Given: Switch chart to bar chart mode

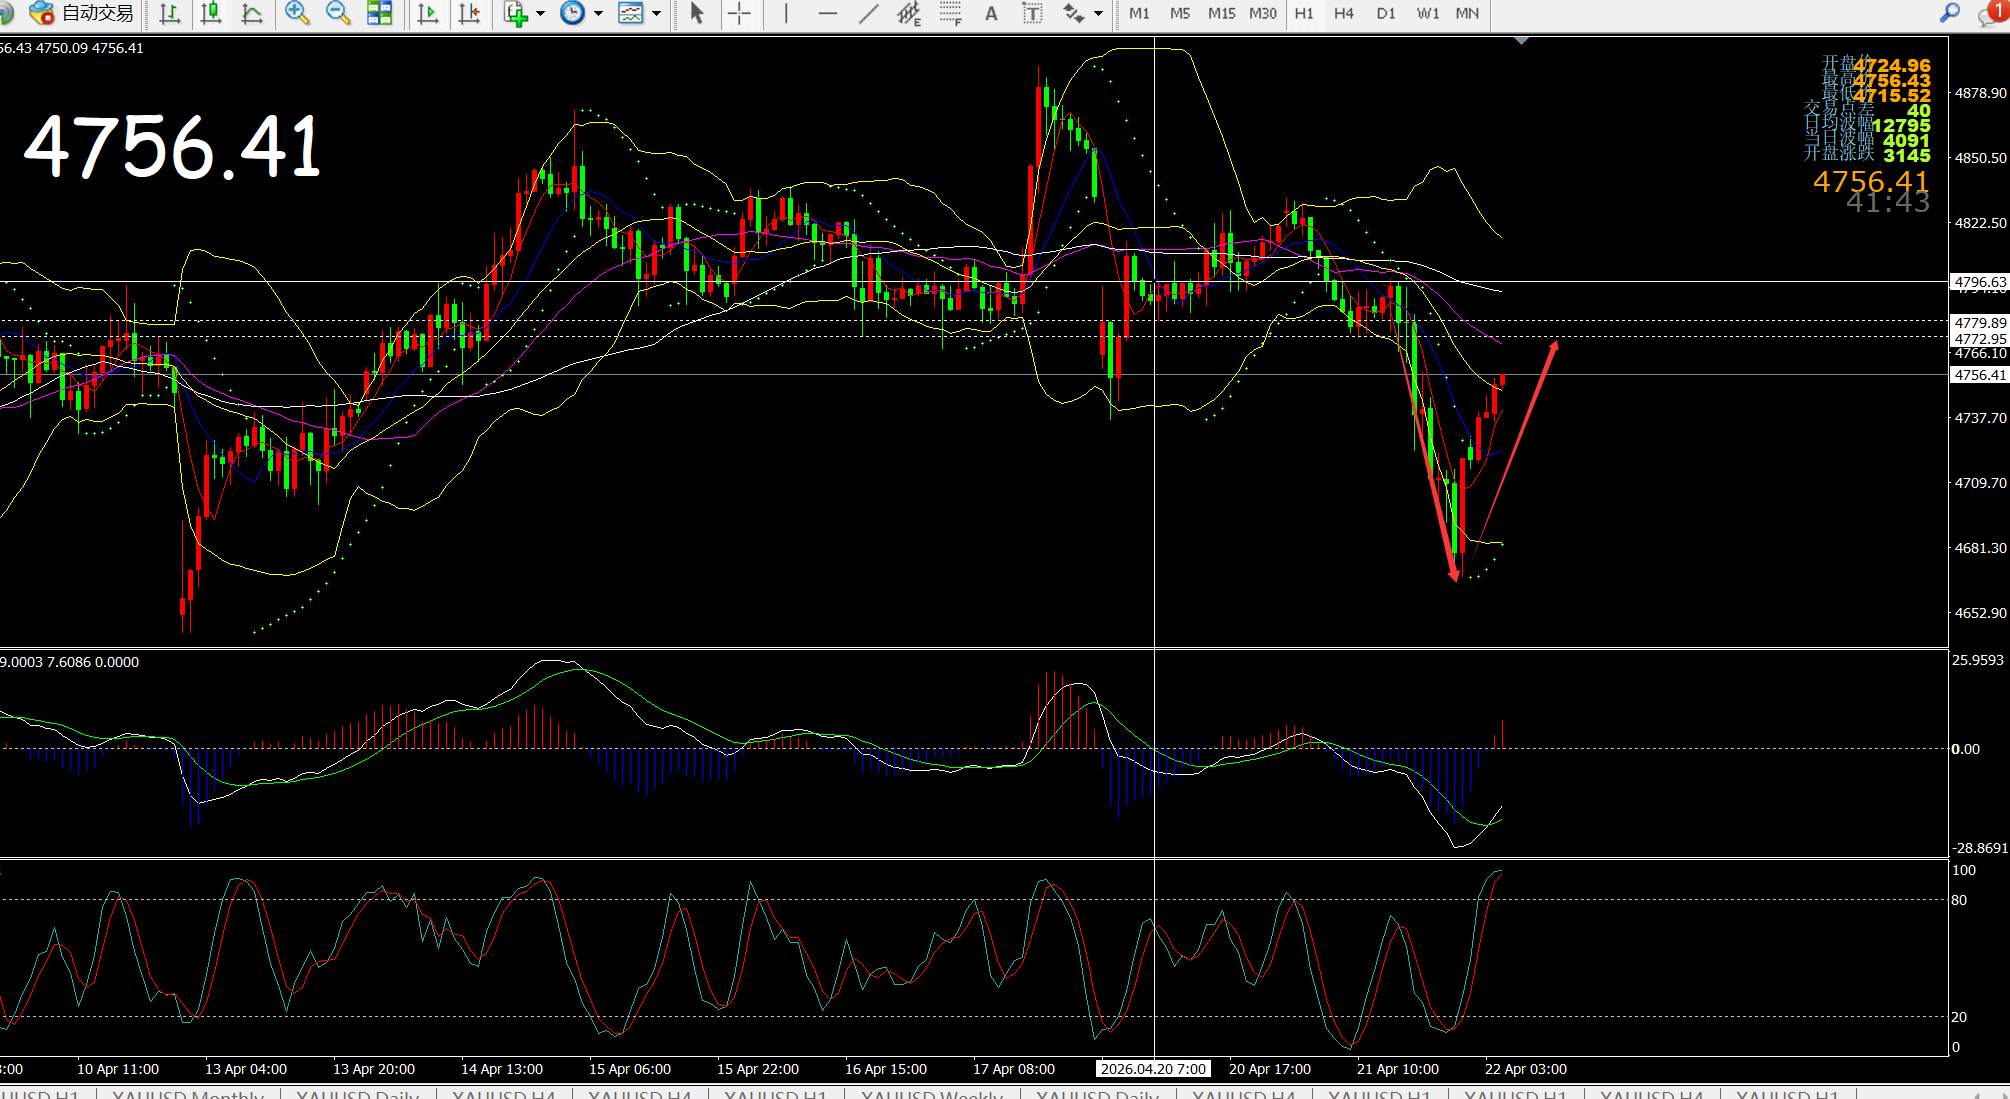Looking at the screenshot, I should [169, 13].
